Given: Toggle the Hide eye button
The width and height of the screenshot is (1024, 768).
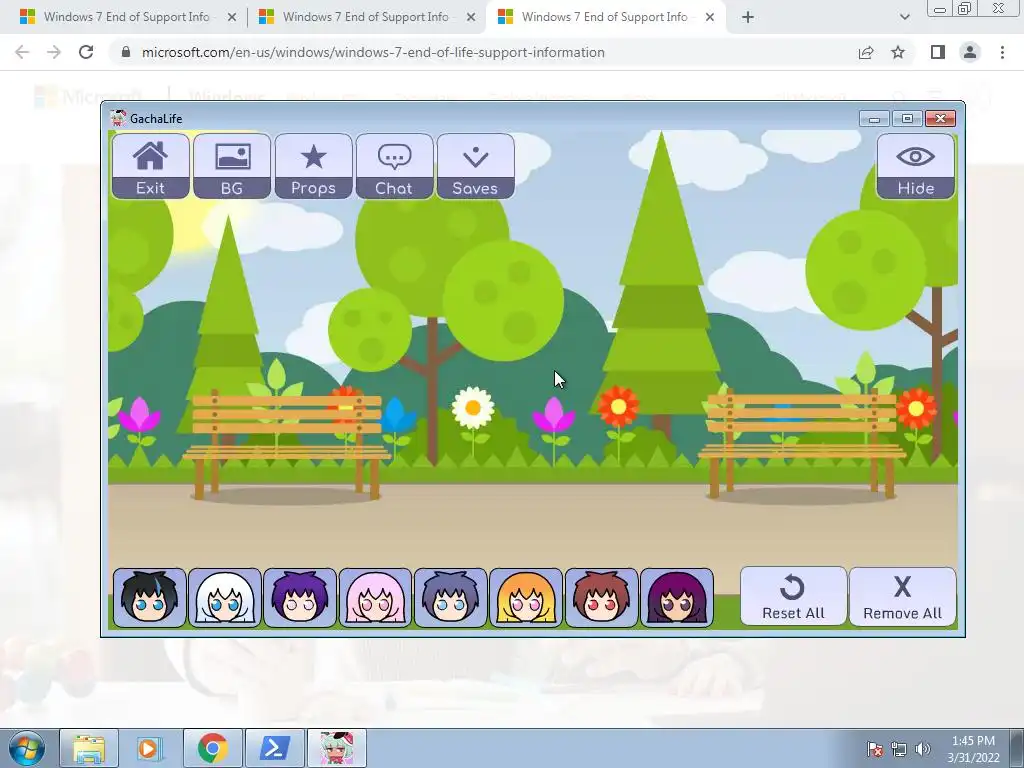Looking at the screenshot, I should pyautogui.click(x=916, y=167).
